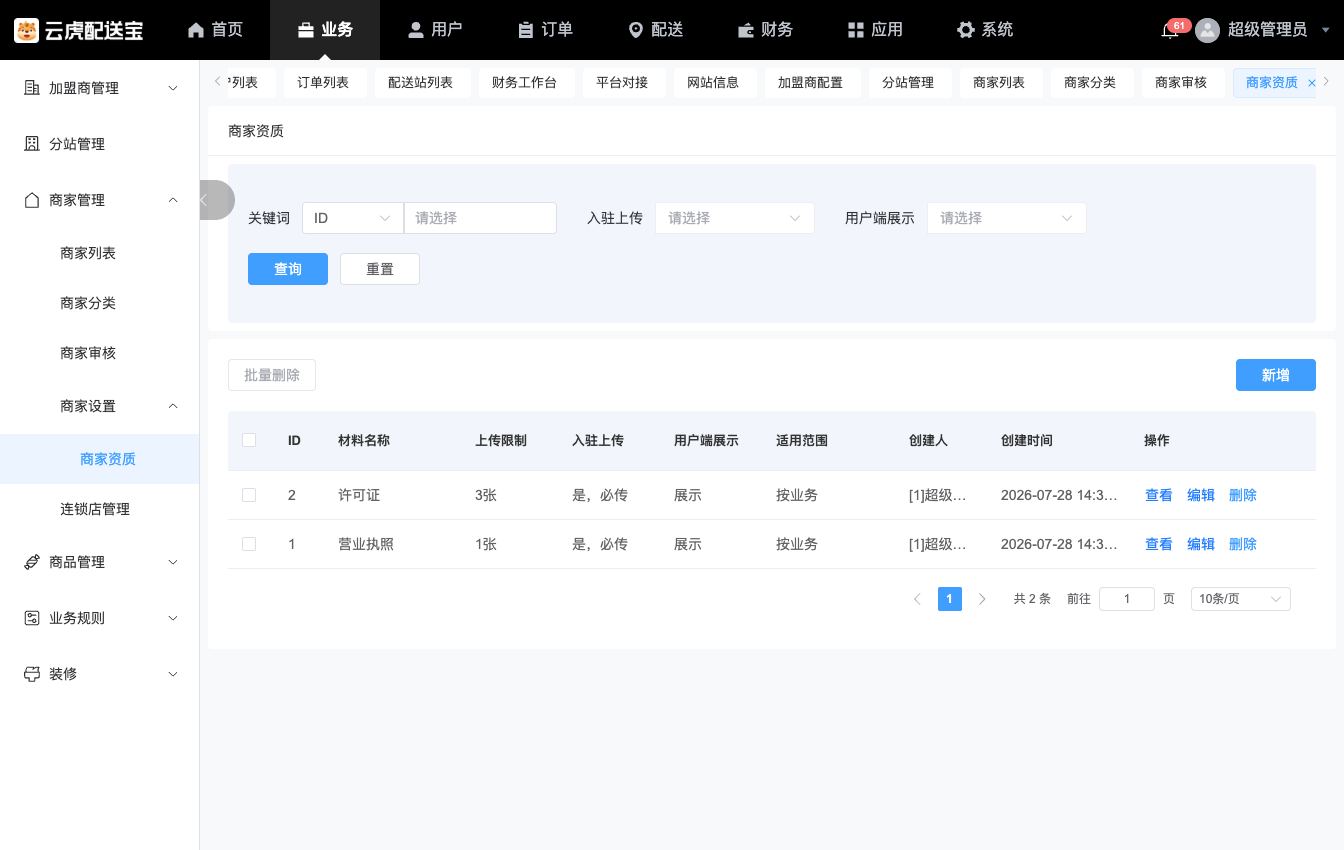Open the 10条/页 page size dropdown

pos(1241,599)
